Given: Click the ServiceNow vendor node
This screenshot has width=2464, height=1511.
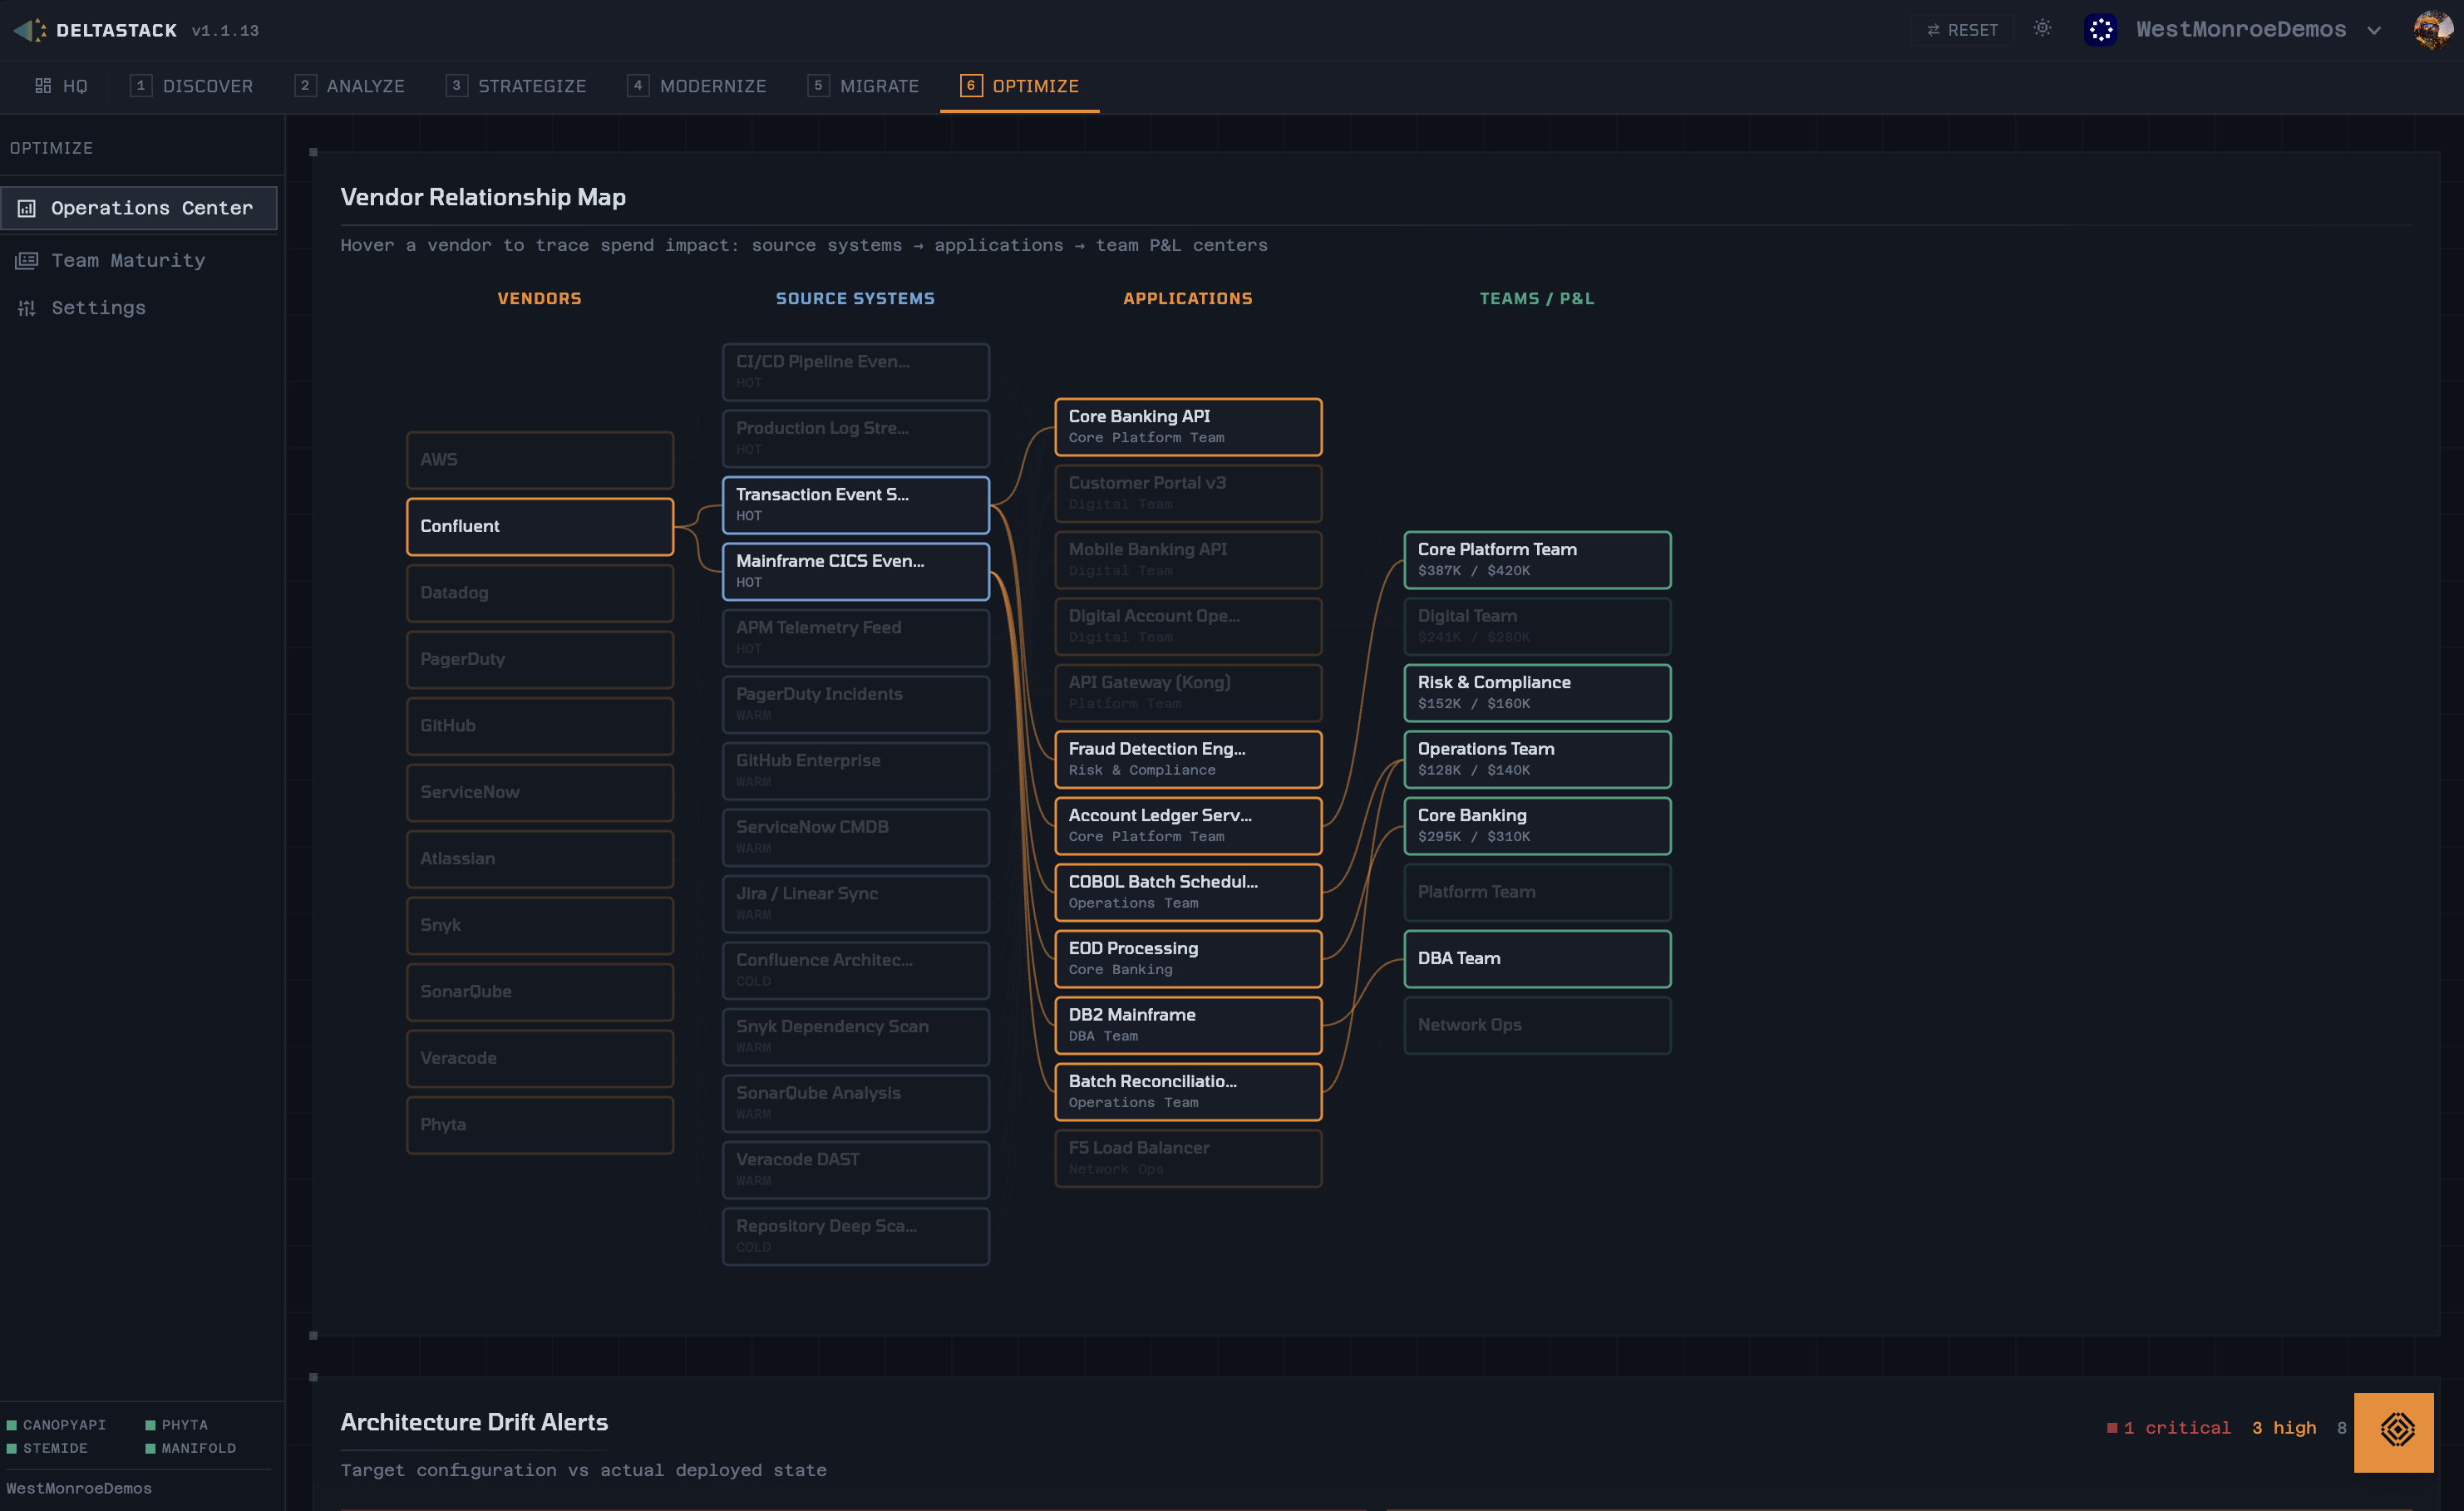Looking at the screenshot, I should click(540, 792).
